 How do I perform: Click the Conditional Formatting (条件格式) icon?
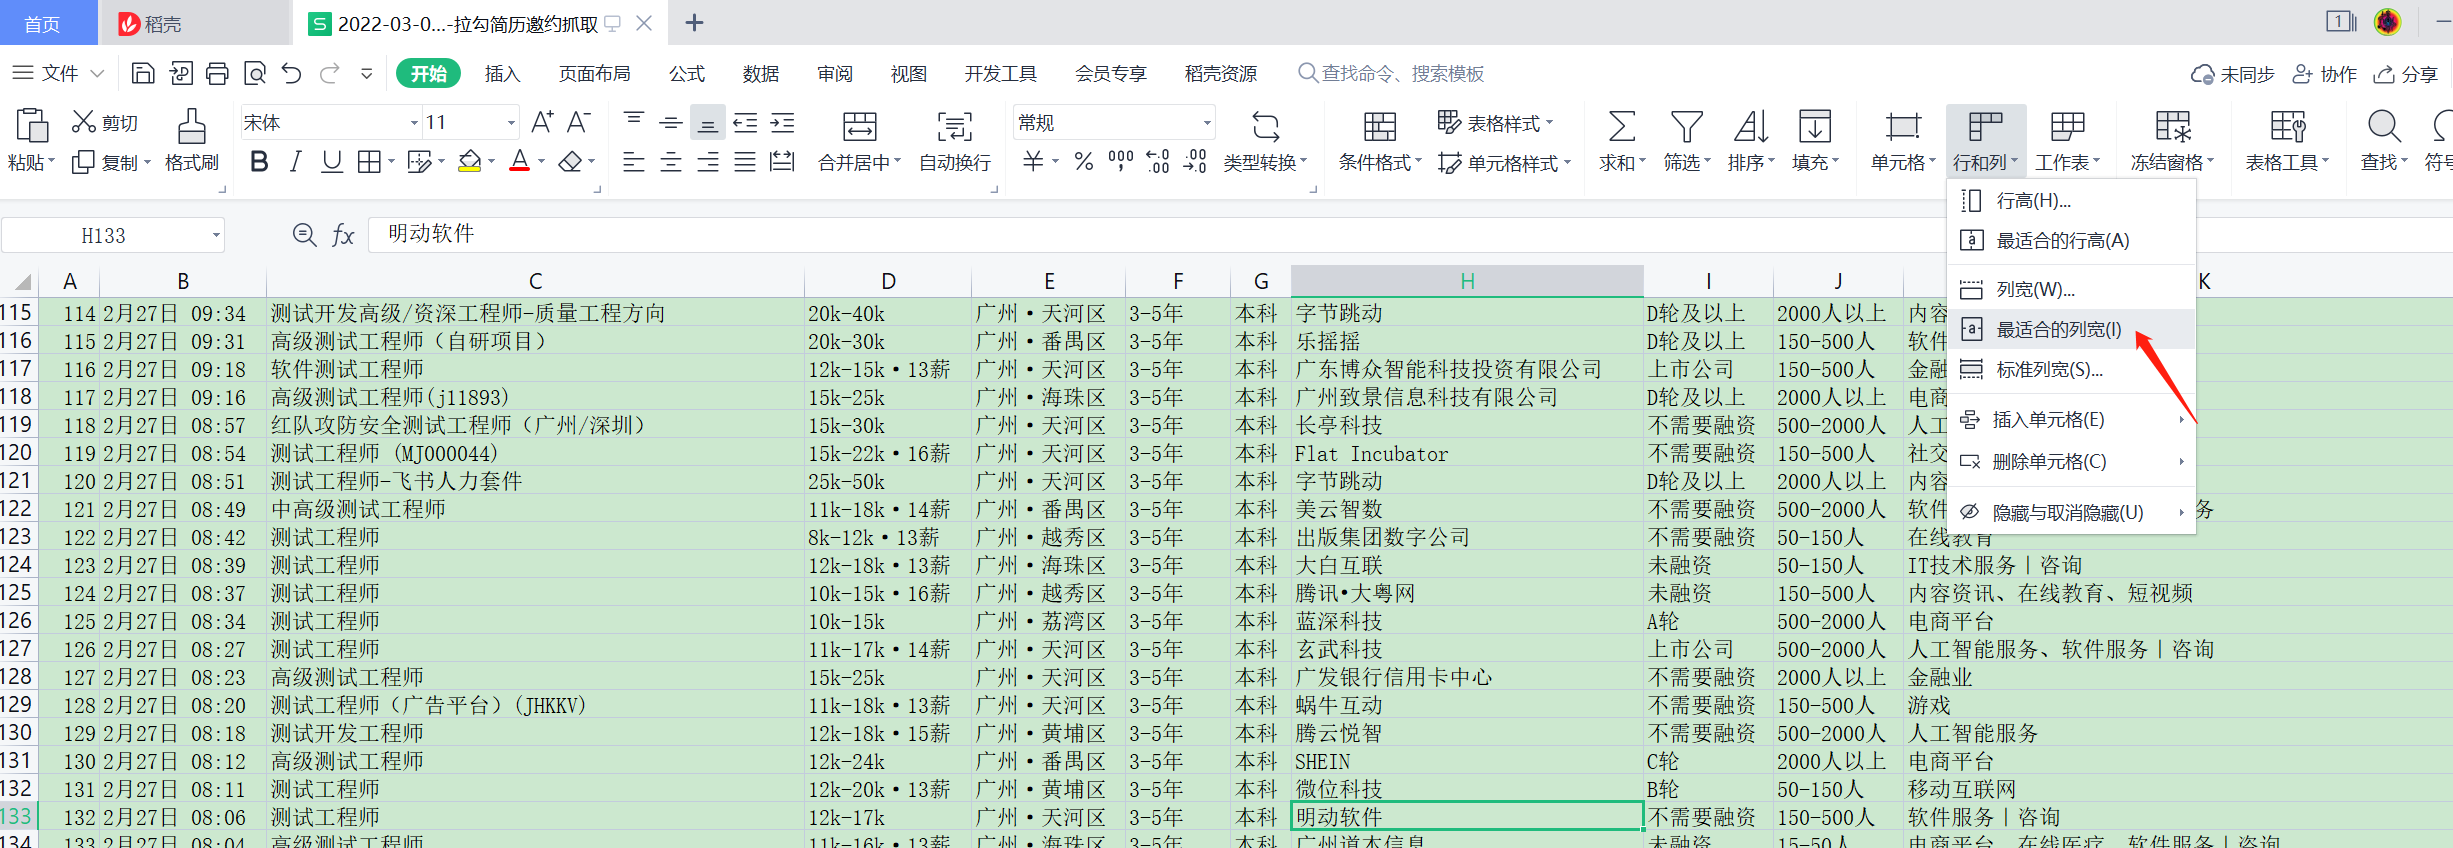point(1379,126)
